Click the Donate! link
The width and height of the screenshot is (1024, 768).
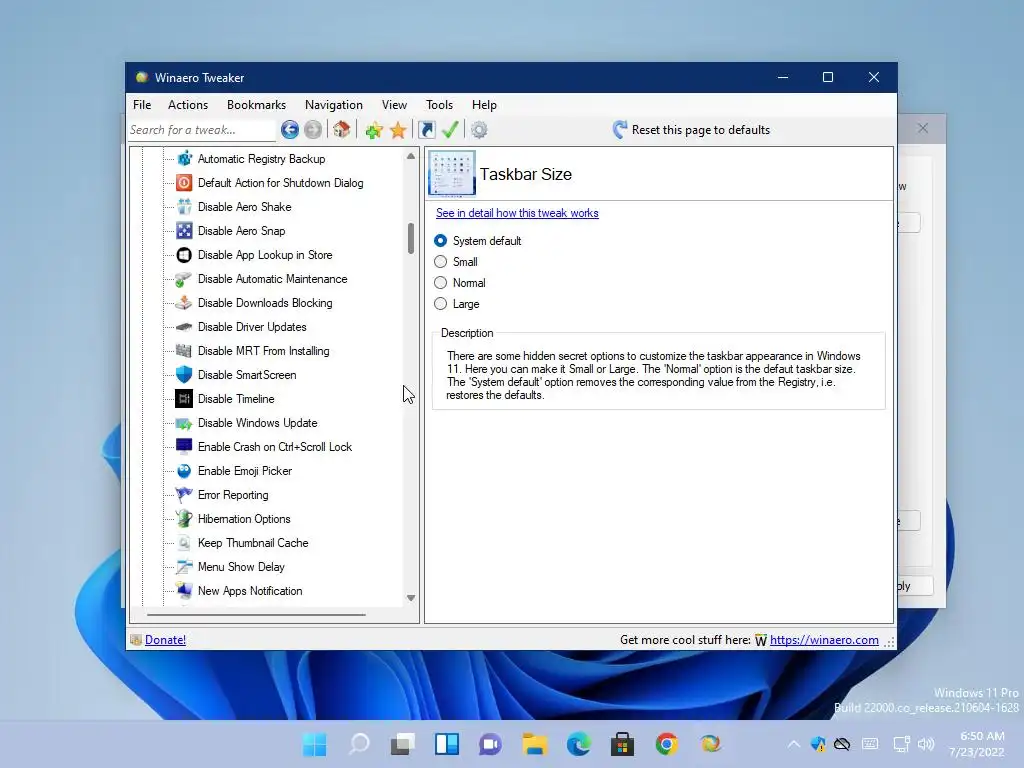[165, 640]
